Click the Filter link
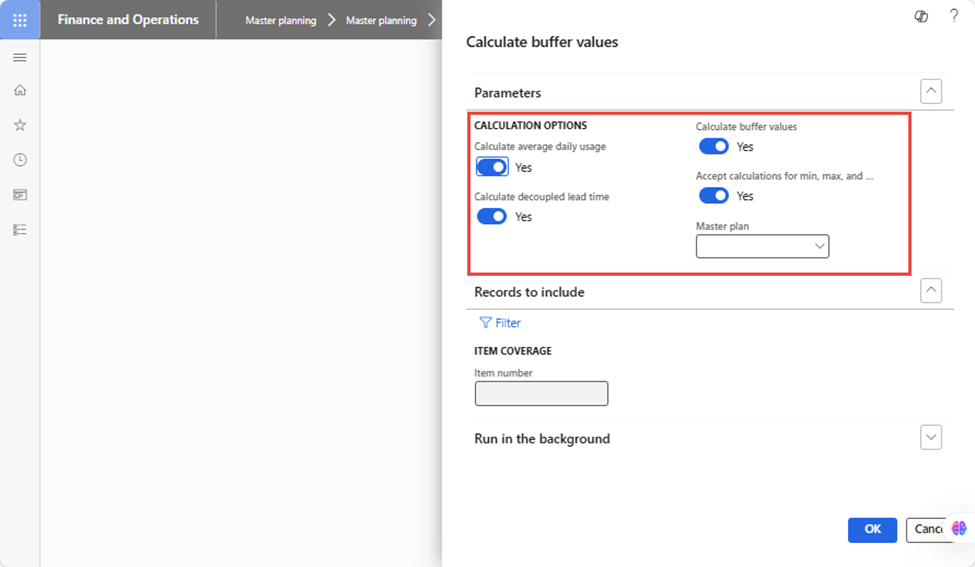975x567 pixels. coord(500,323)
